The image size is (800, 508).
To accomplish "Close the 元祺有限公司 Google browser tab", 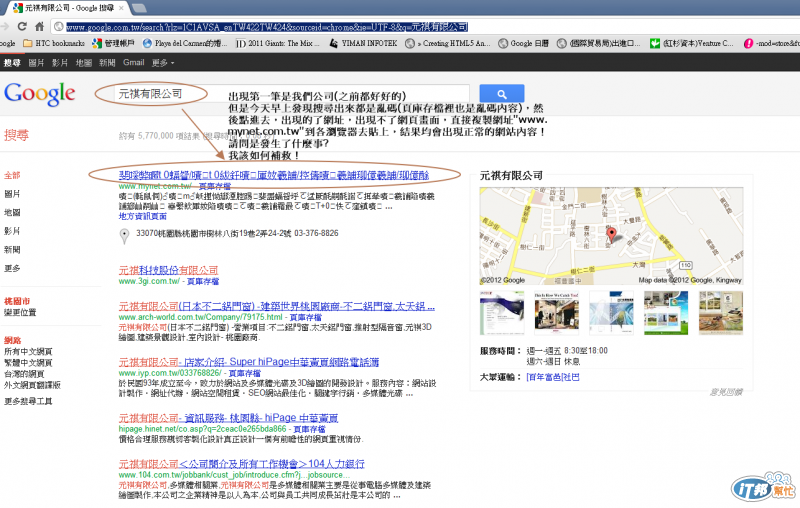I will coord(121,8).
